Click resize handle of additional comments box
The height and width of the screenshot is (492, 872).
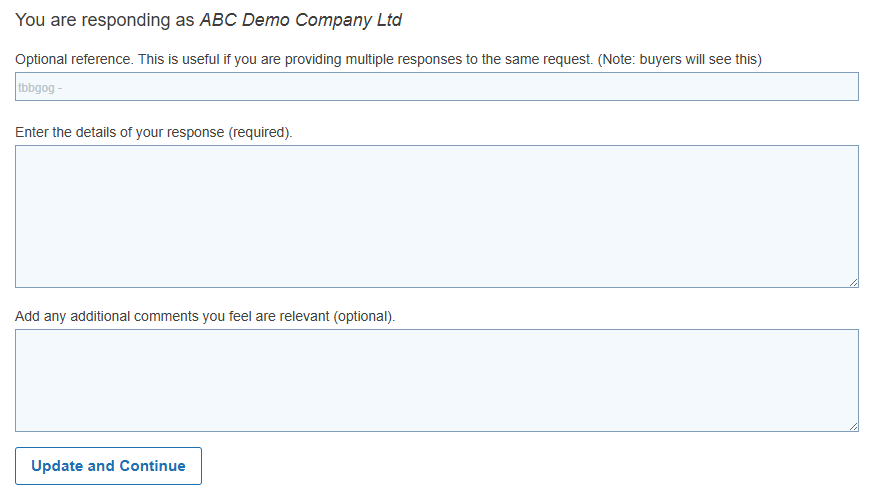(x=853, y=427)
